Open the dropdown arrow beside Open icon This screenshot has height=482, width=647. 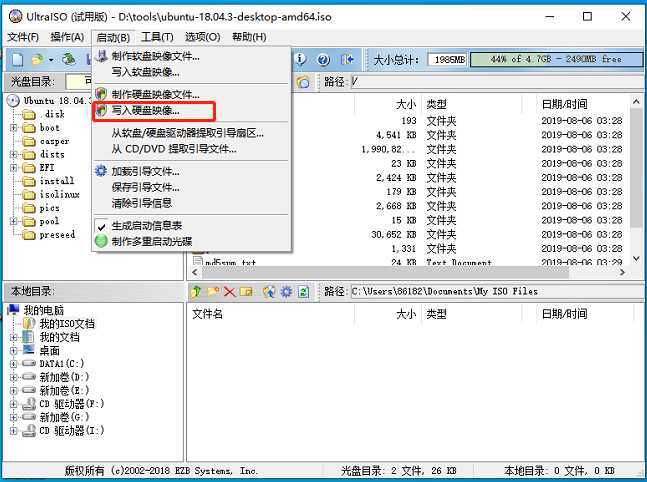(x=51, y=60)
